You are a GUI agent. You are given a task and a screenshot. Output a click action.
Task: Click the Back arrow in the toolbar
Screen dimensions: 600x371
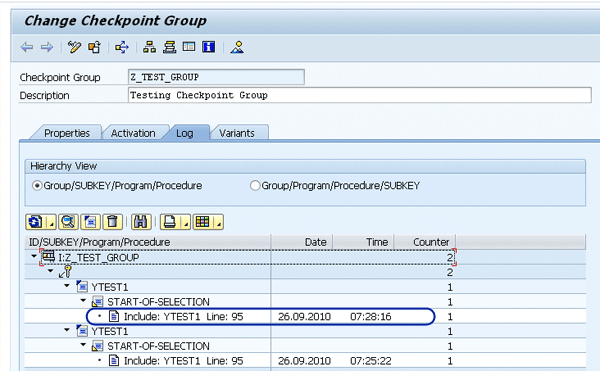(27, 47)
